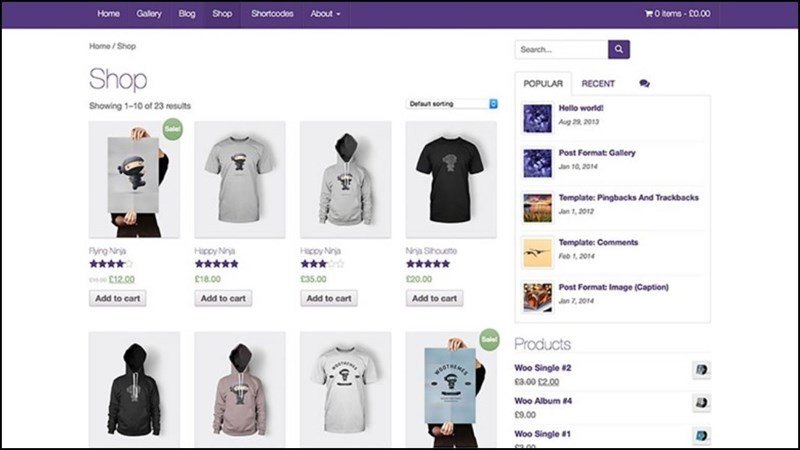This screenshot has height=450, width=800.
Task: Click the Template: Comments post thumbnail
Action: point(538,252)
